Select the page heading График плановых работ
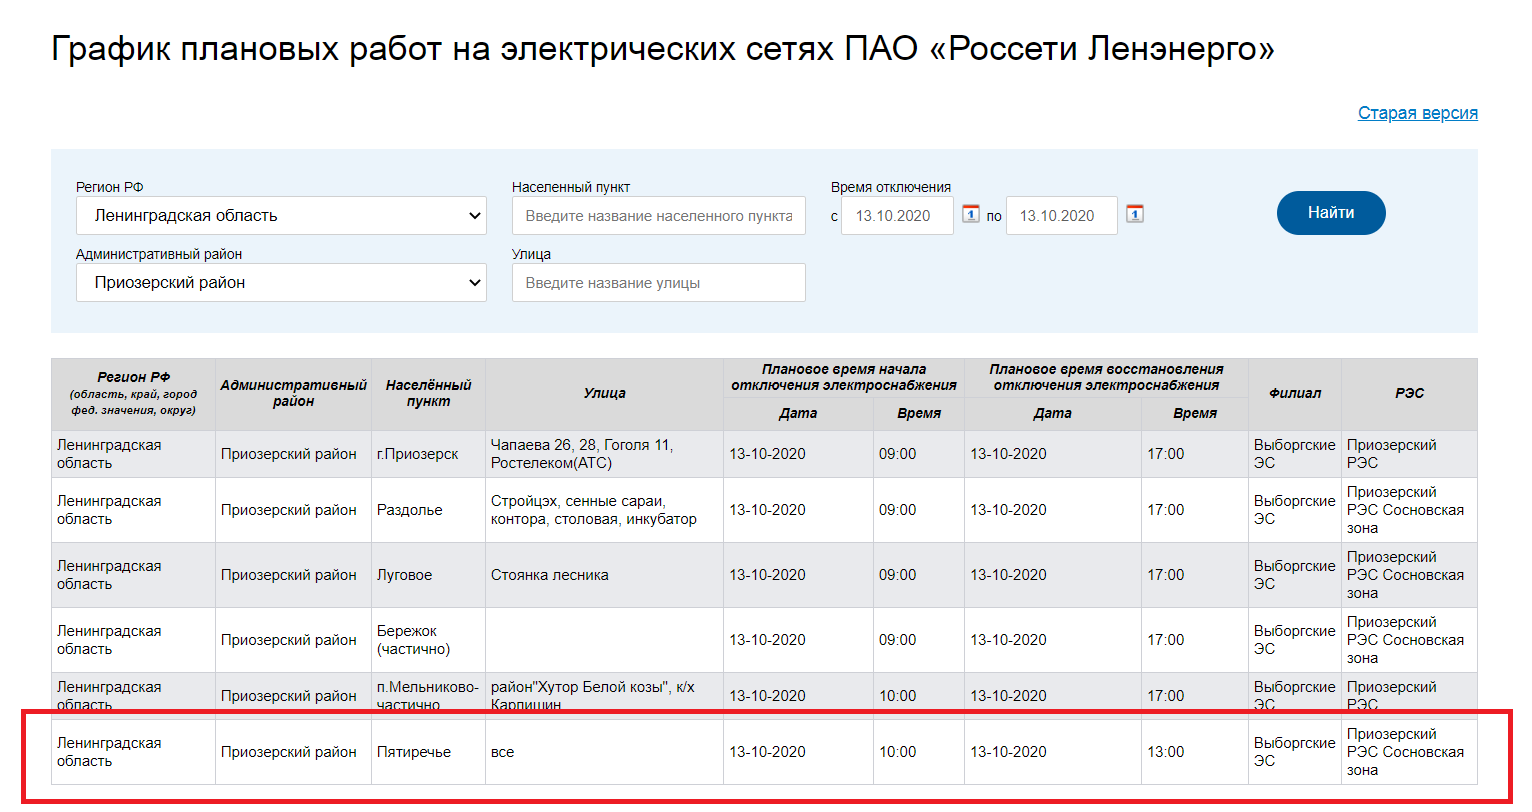 pos(663,48)
